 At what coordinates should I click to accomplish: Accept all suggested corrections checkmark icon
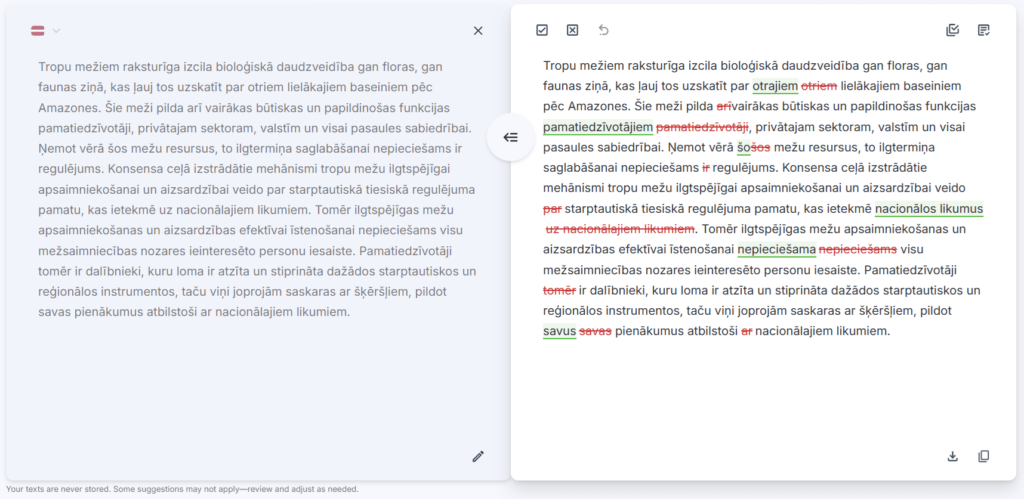(542, 30)
